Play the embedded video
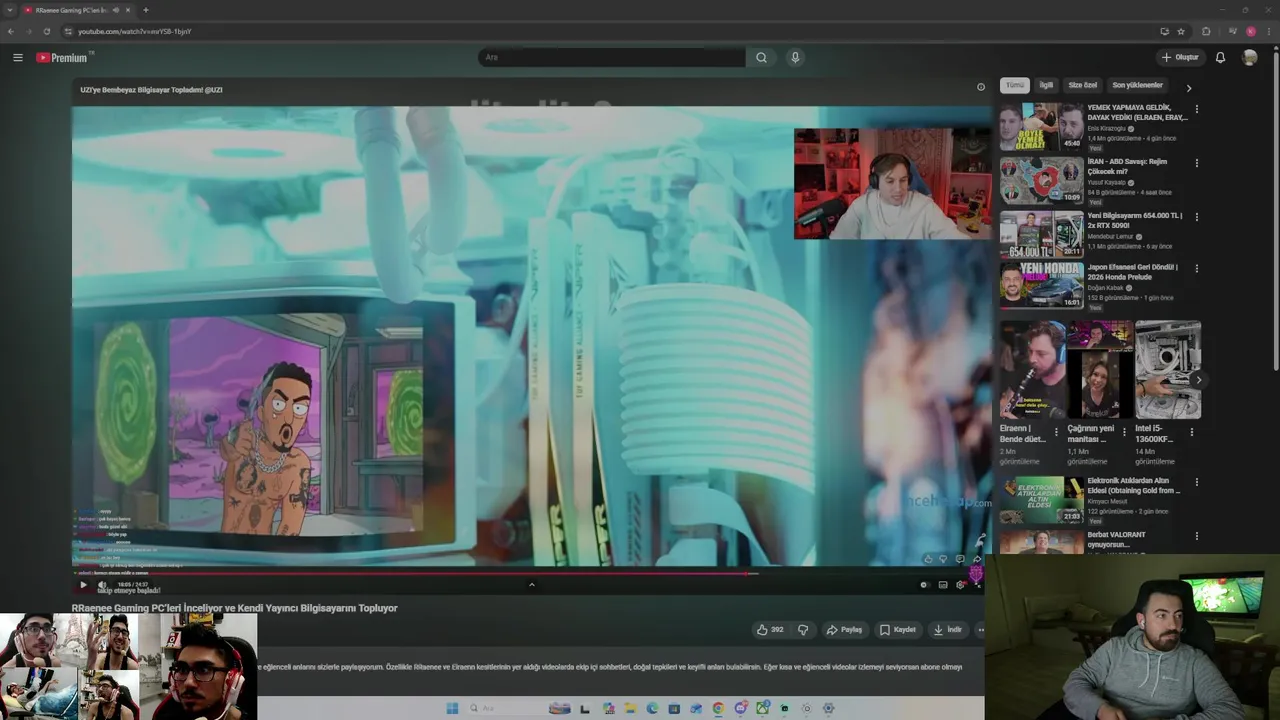 (83, 585)
